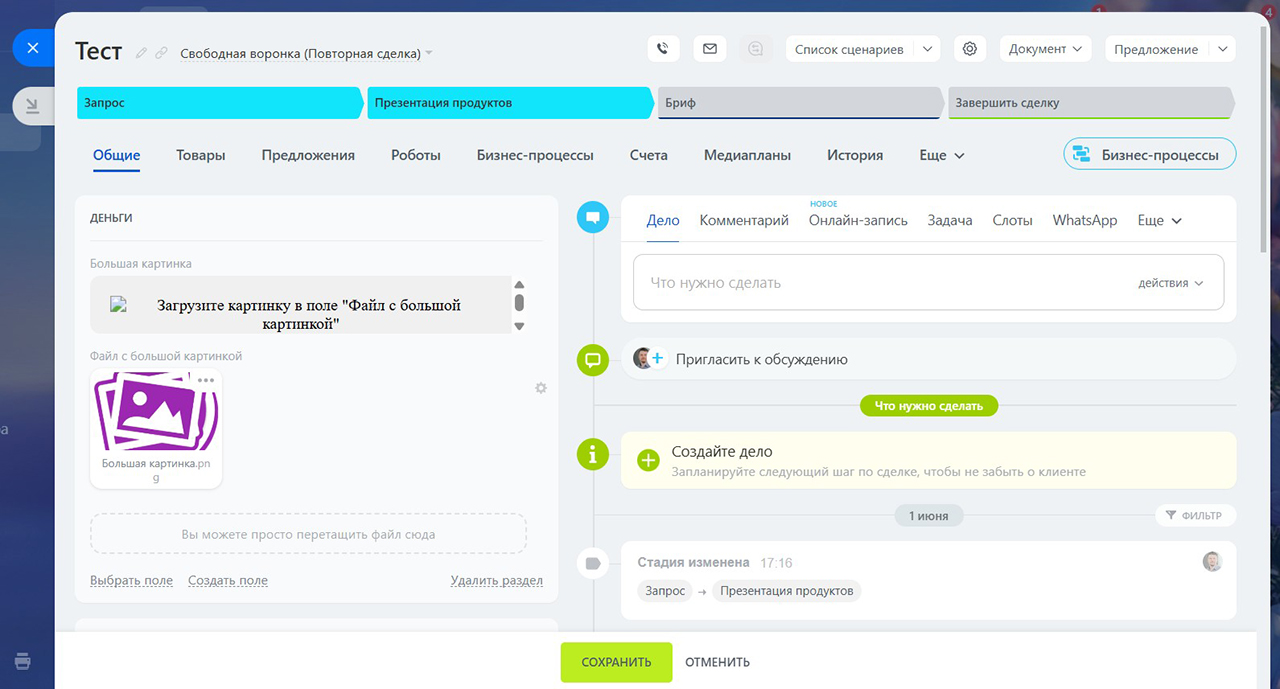The width and height of the screenshot is (1280, 689).
Task: Open three-dot menu on image thumbnail
Action: coord(206,380)
